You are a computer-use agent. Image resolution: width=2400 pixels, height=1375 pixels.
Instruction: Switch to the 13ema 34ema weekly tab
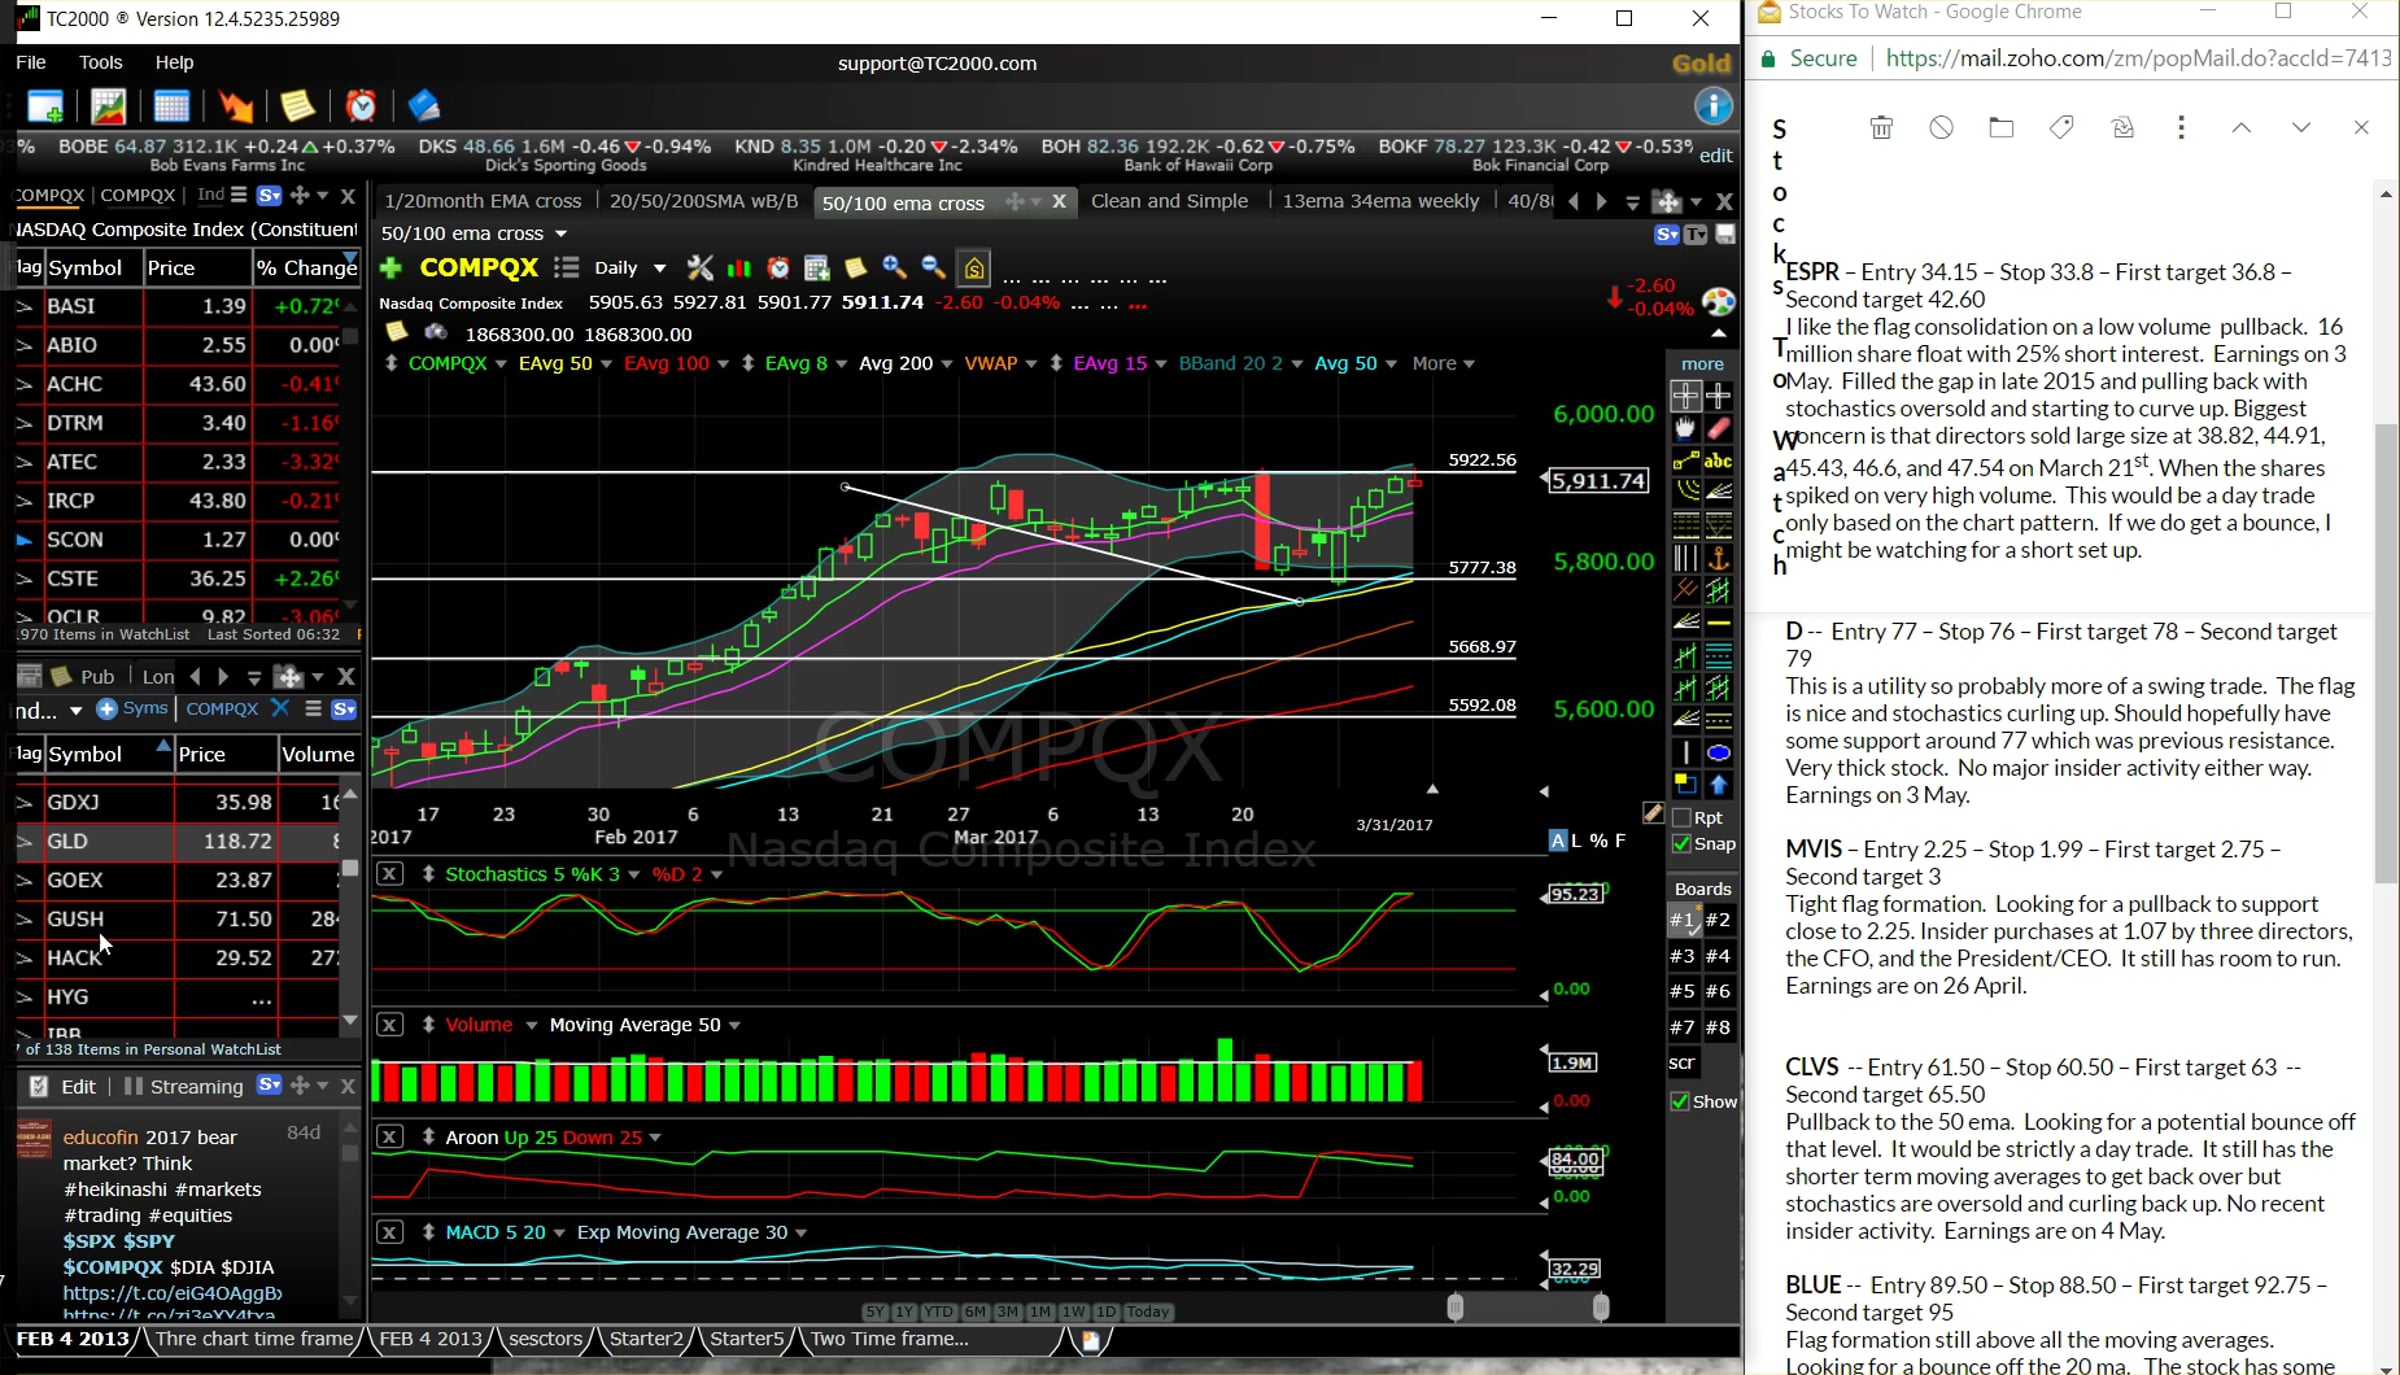(1380, 201)
